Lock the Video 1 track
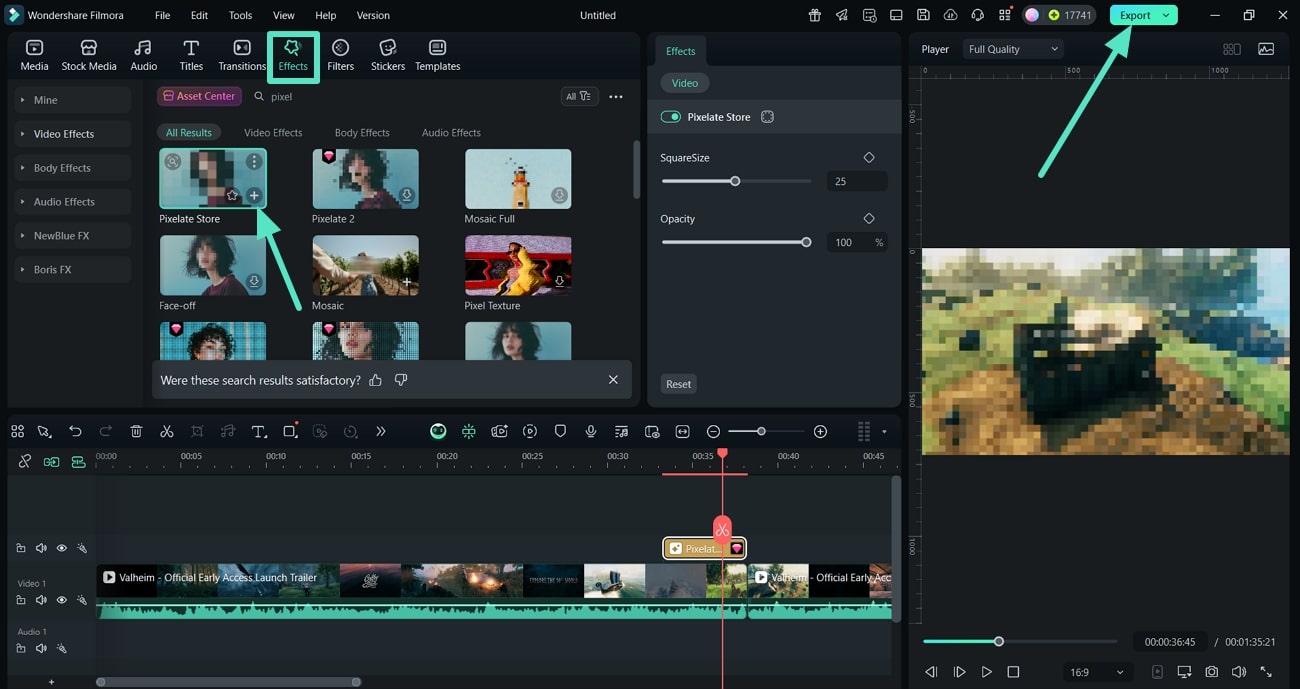The height and width of the screenshot is (689, 1300). 21,600
